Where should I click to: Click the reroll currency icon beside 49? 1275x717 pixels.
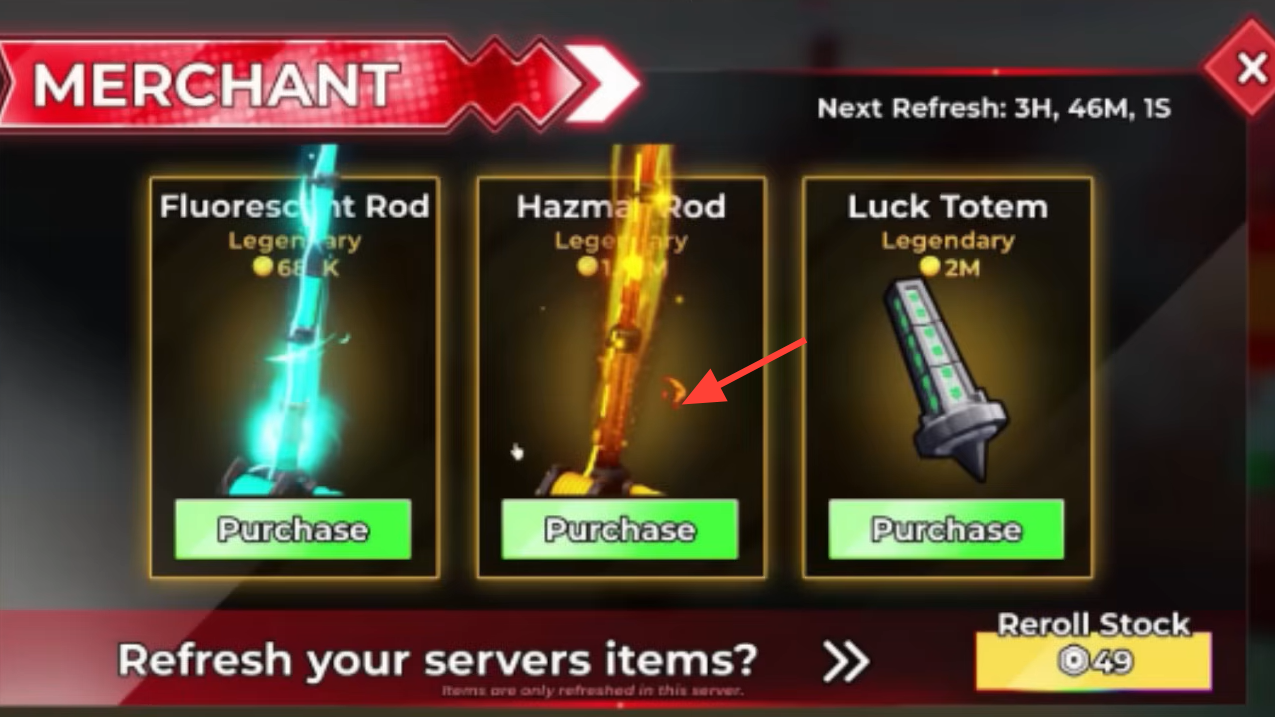click(x=1073, y=661)
